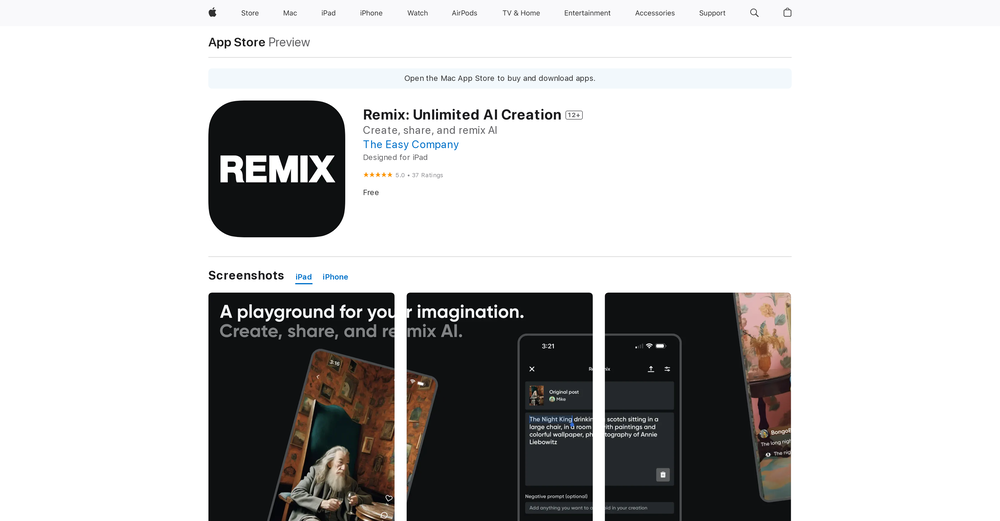Open the Accessories menu
Image resolution: width=1000 pixels, height=521 pixels.
pyautogui.click(x=654, y=13)
